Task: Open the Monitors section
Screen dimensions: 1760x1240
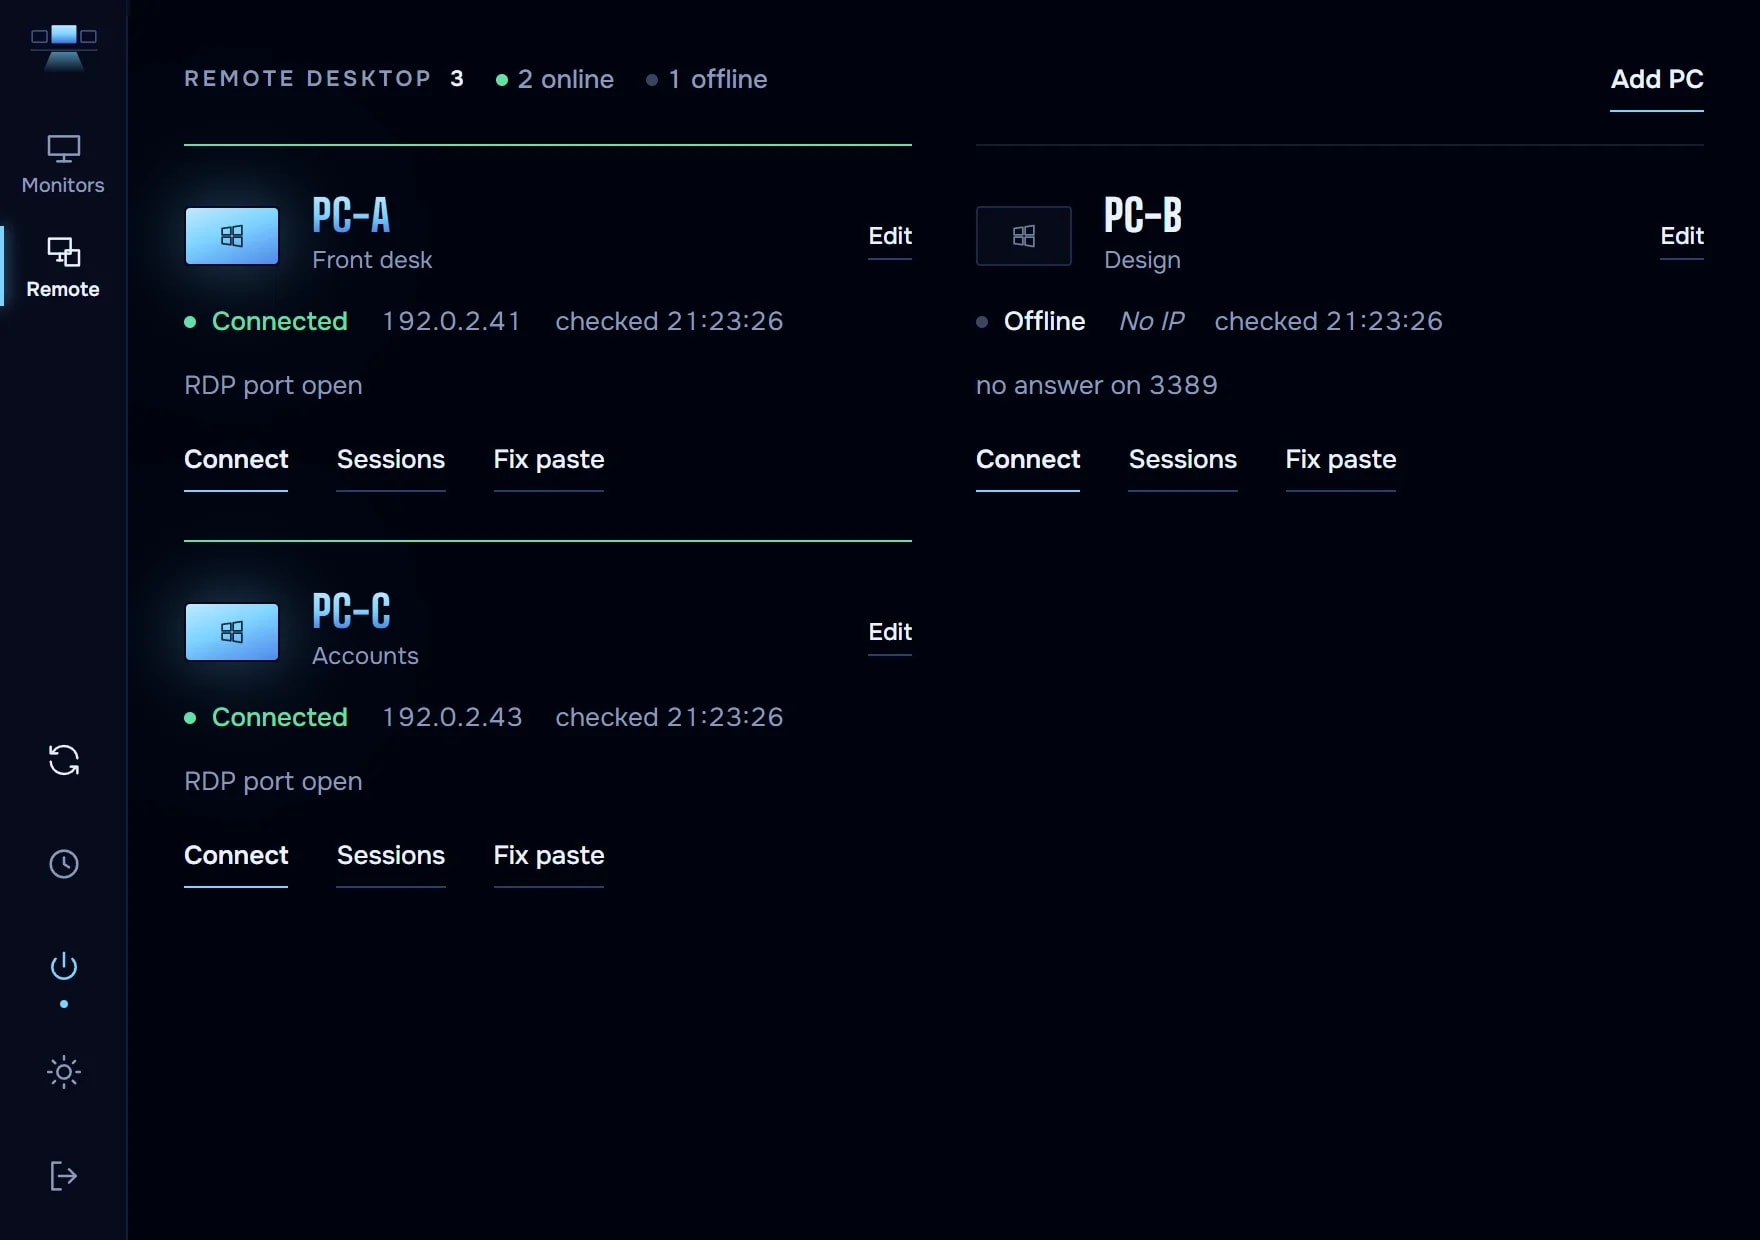Action: coord(63,165)
